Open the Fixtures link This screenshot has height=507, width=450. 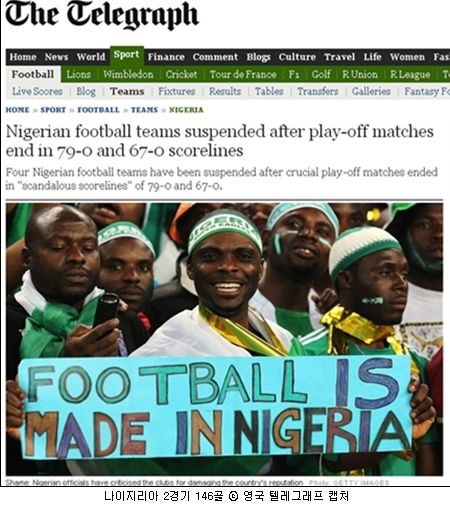click(177, 91)
